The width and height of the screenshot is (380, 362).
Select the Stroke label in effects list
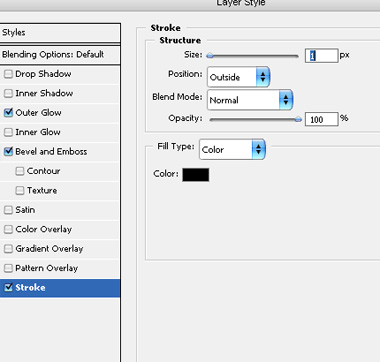(x=30, y=287)
